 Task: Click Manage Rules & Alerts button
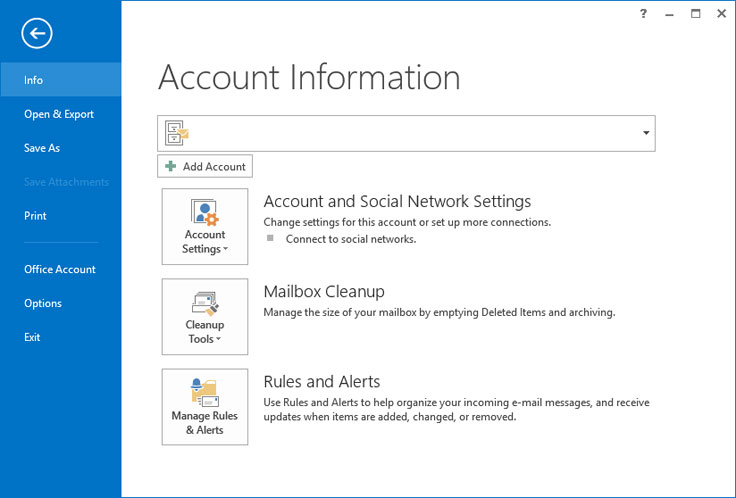[x=205, y=407]
